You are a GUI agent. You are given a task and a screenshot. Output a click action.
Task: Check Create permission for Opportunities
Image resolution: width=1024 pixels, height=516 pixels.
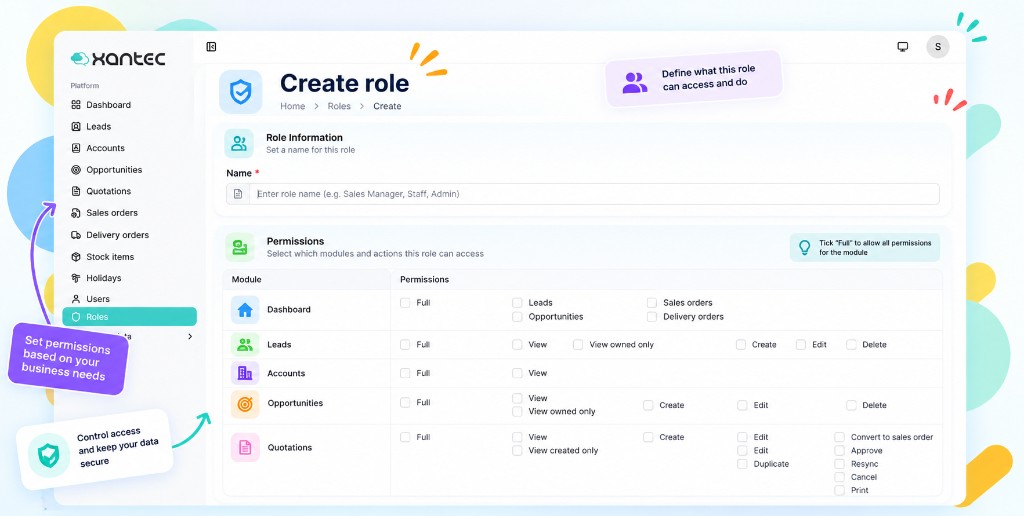point(648,405)
